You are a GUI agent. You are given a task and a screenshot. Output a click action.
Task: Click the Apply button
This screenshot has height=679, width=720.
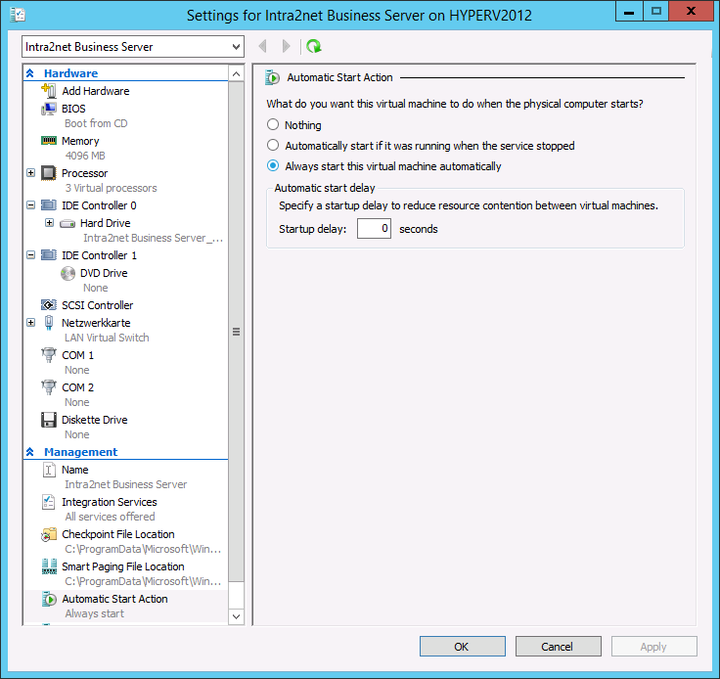(x=654, y=646)
